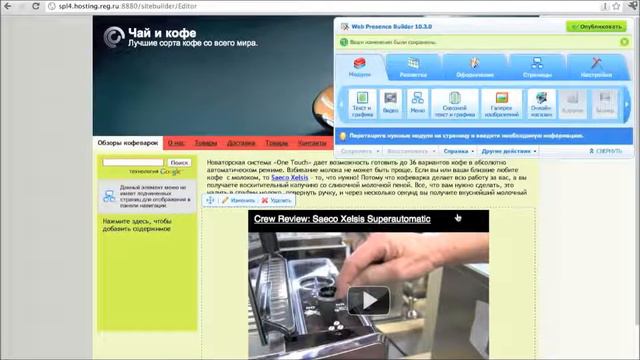Bookmark the page with the star icon
640x360 pixels.
616,6
